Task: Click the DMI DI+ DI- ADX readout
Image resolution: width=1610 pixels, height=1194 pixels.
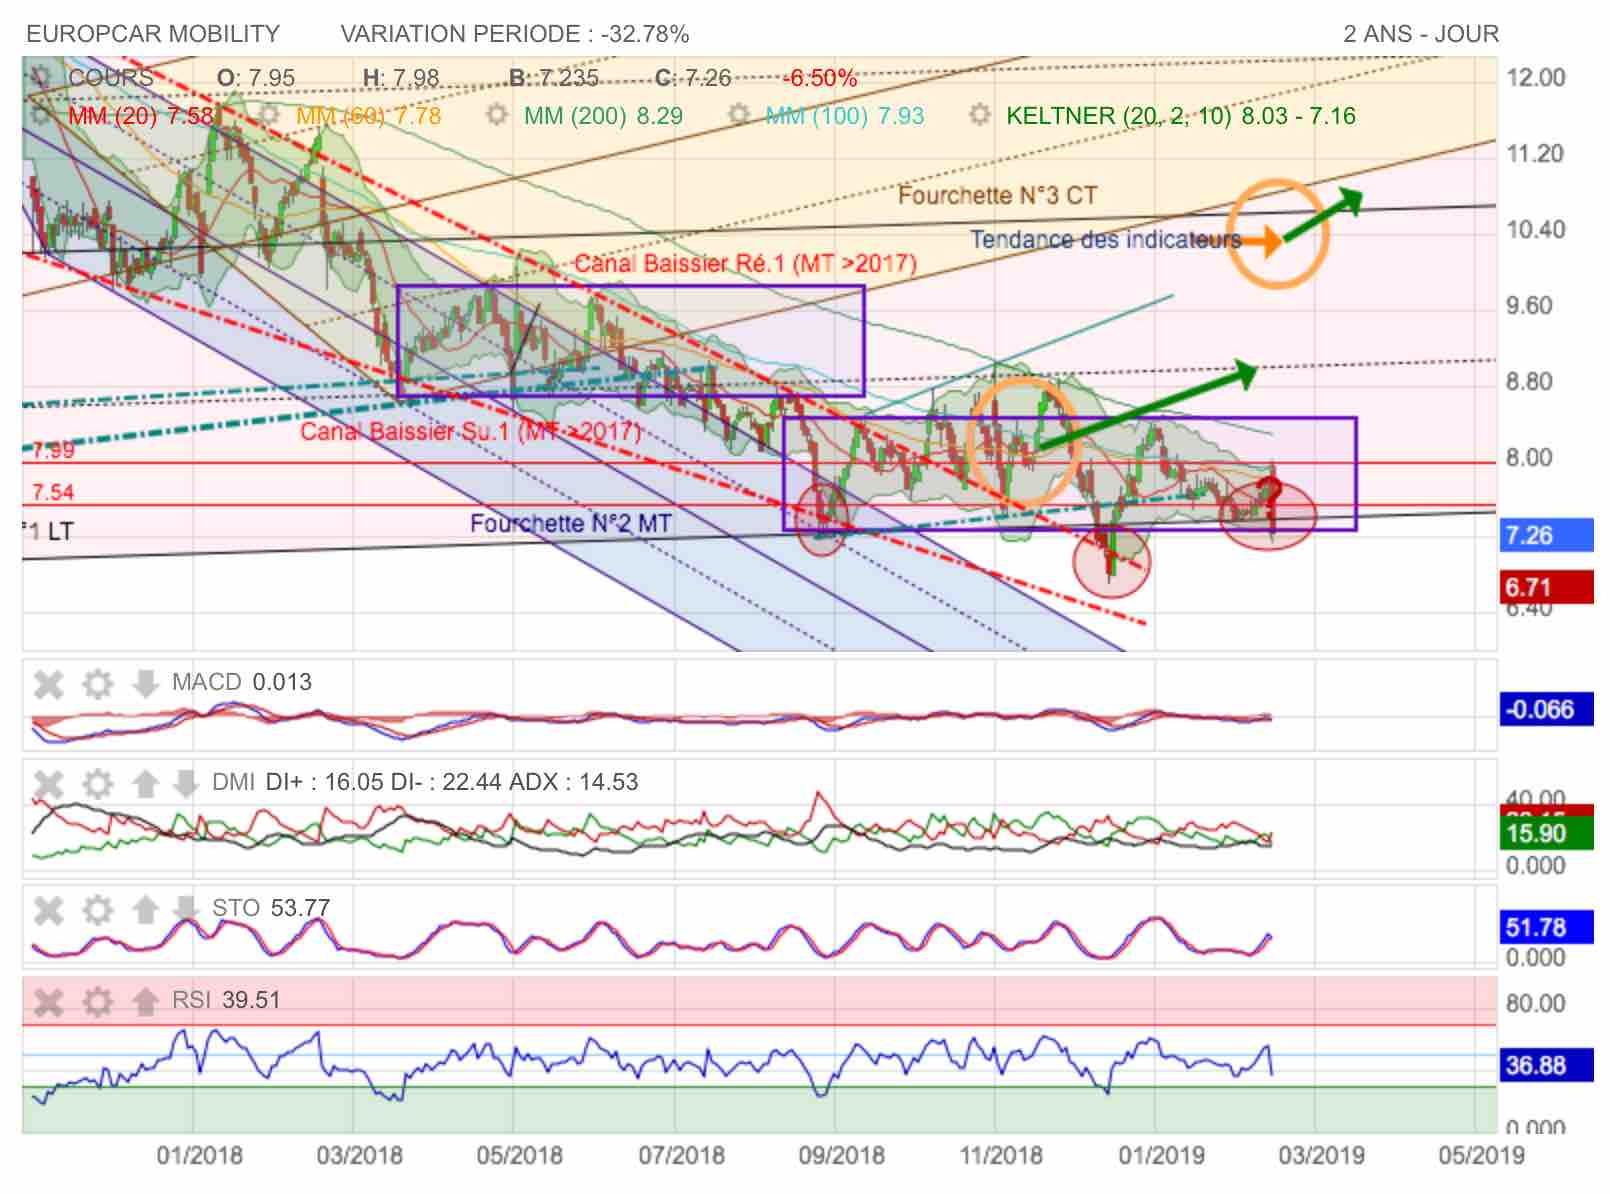Action: 425,782
